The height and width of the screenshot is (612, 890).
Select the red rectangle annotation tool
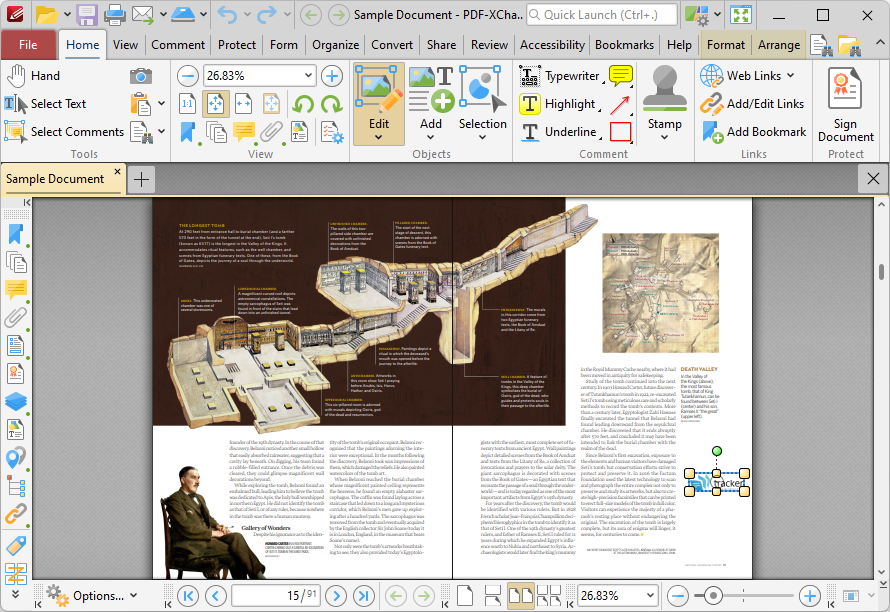click(x=620, y=132)
